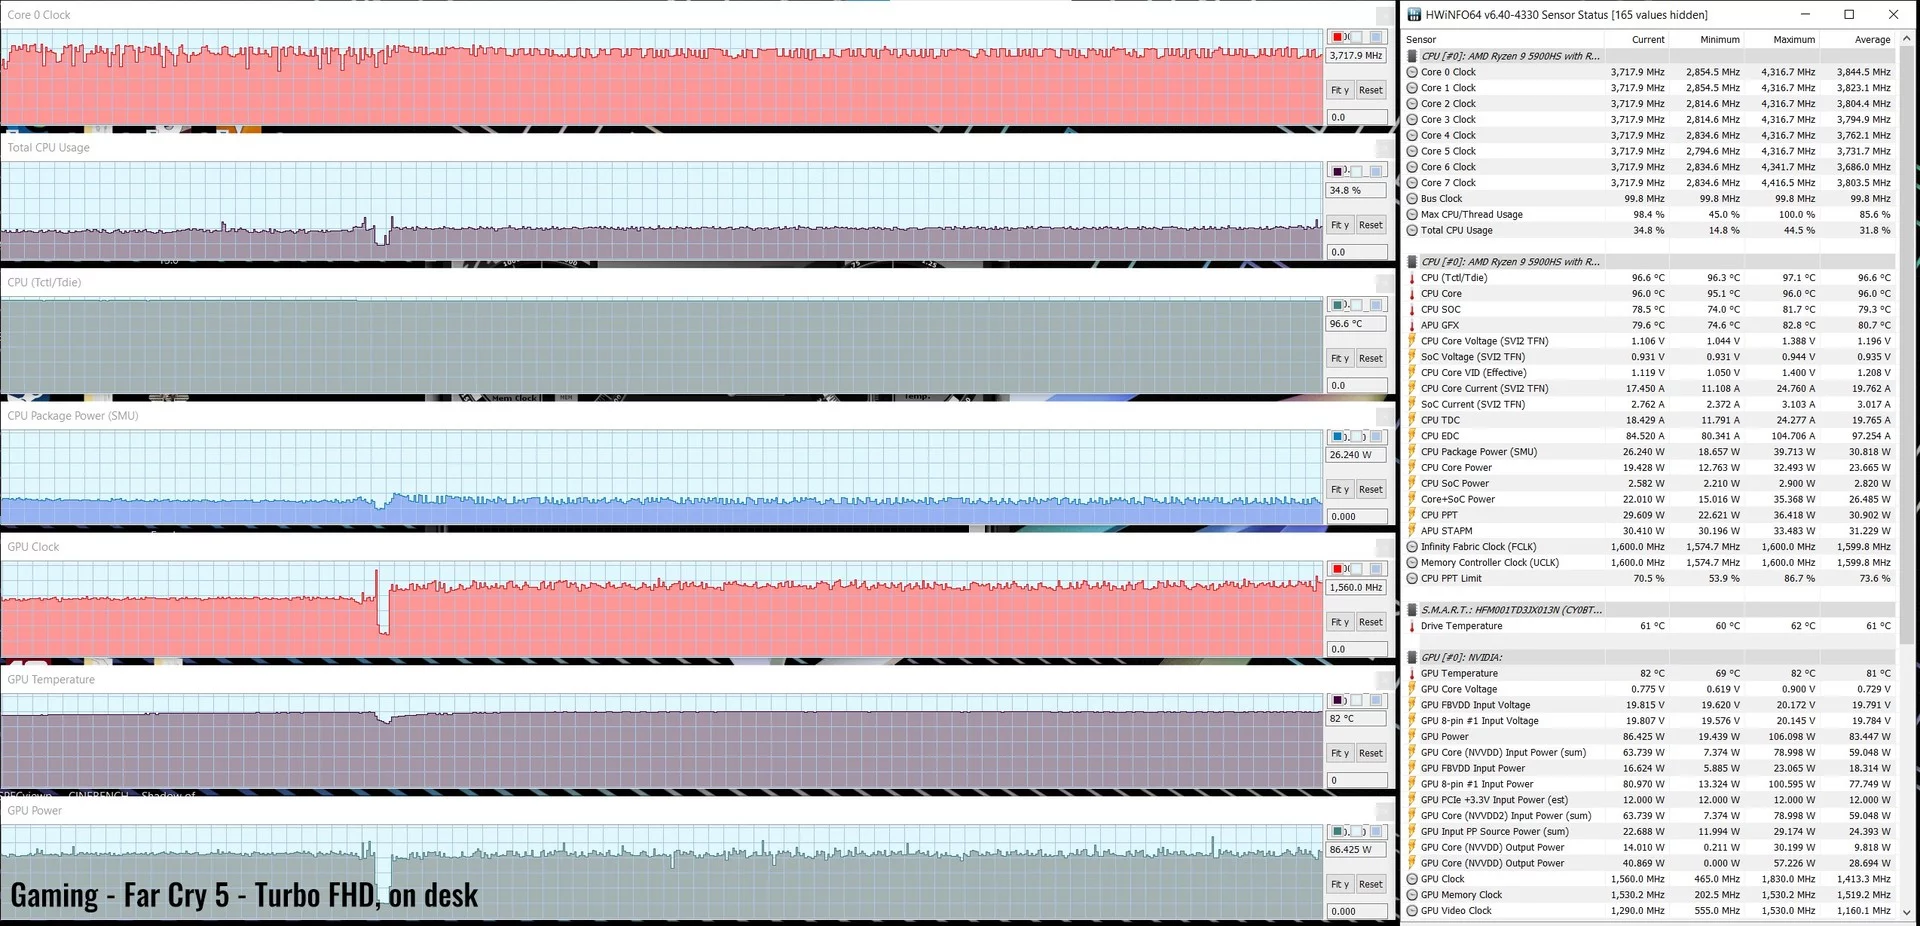Click the clock icon beside Core 3 Clock

coord(1412,120)
